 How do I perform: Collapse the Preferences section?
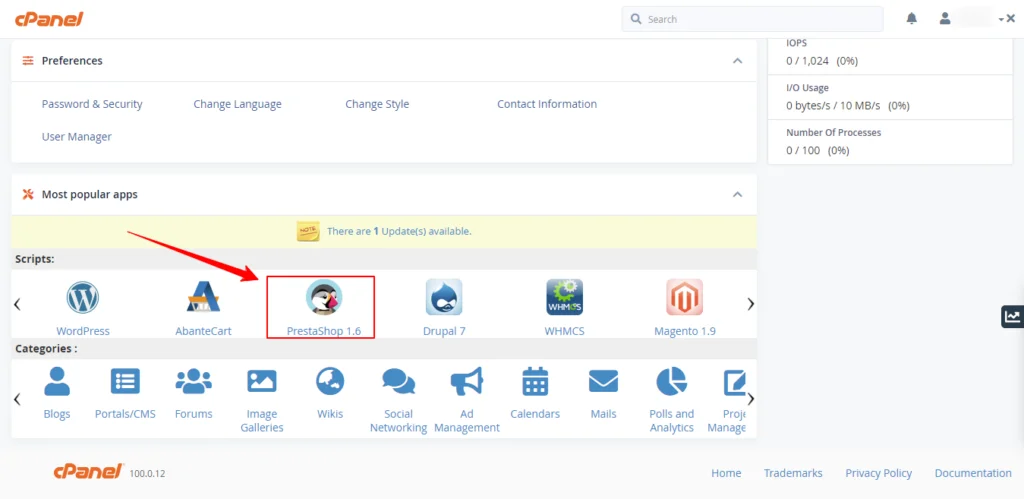tap(737, 61)
